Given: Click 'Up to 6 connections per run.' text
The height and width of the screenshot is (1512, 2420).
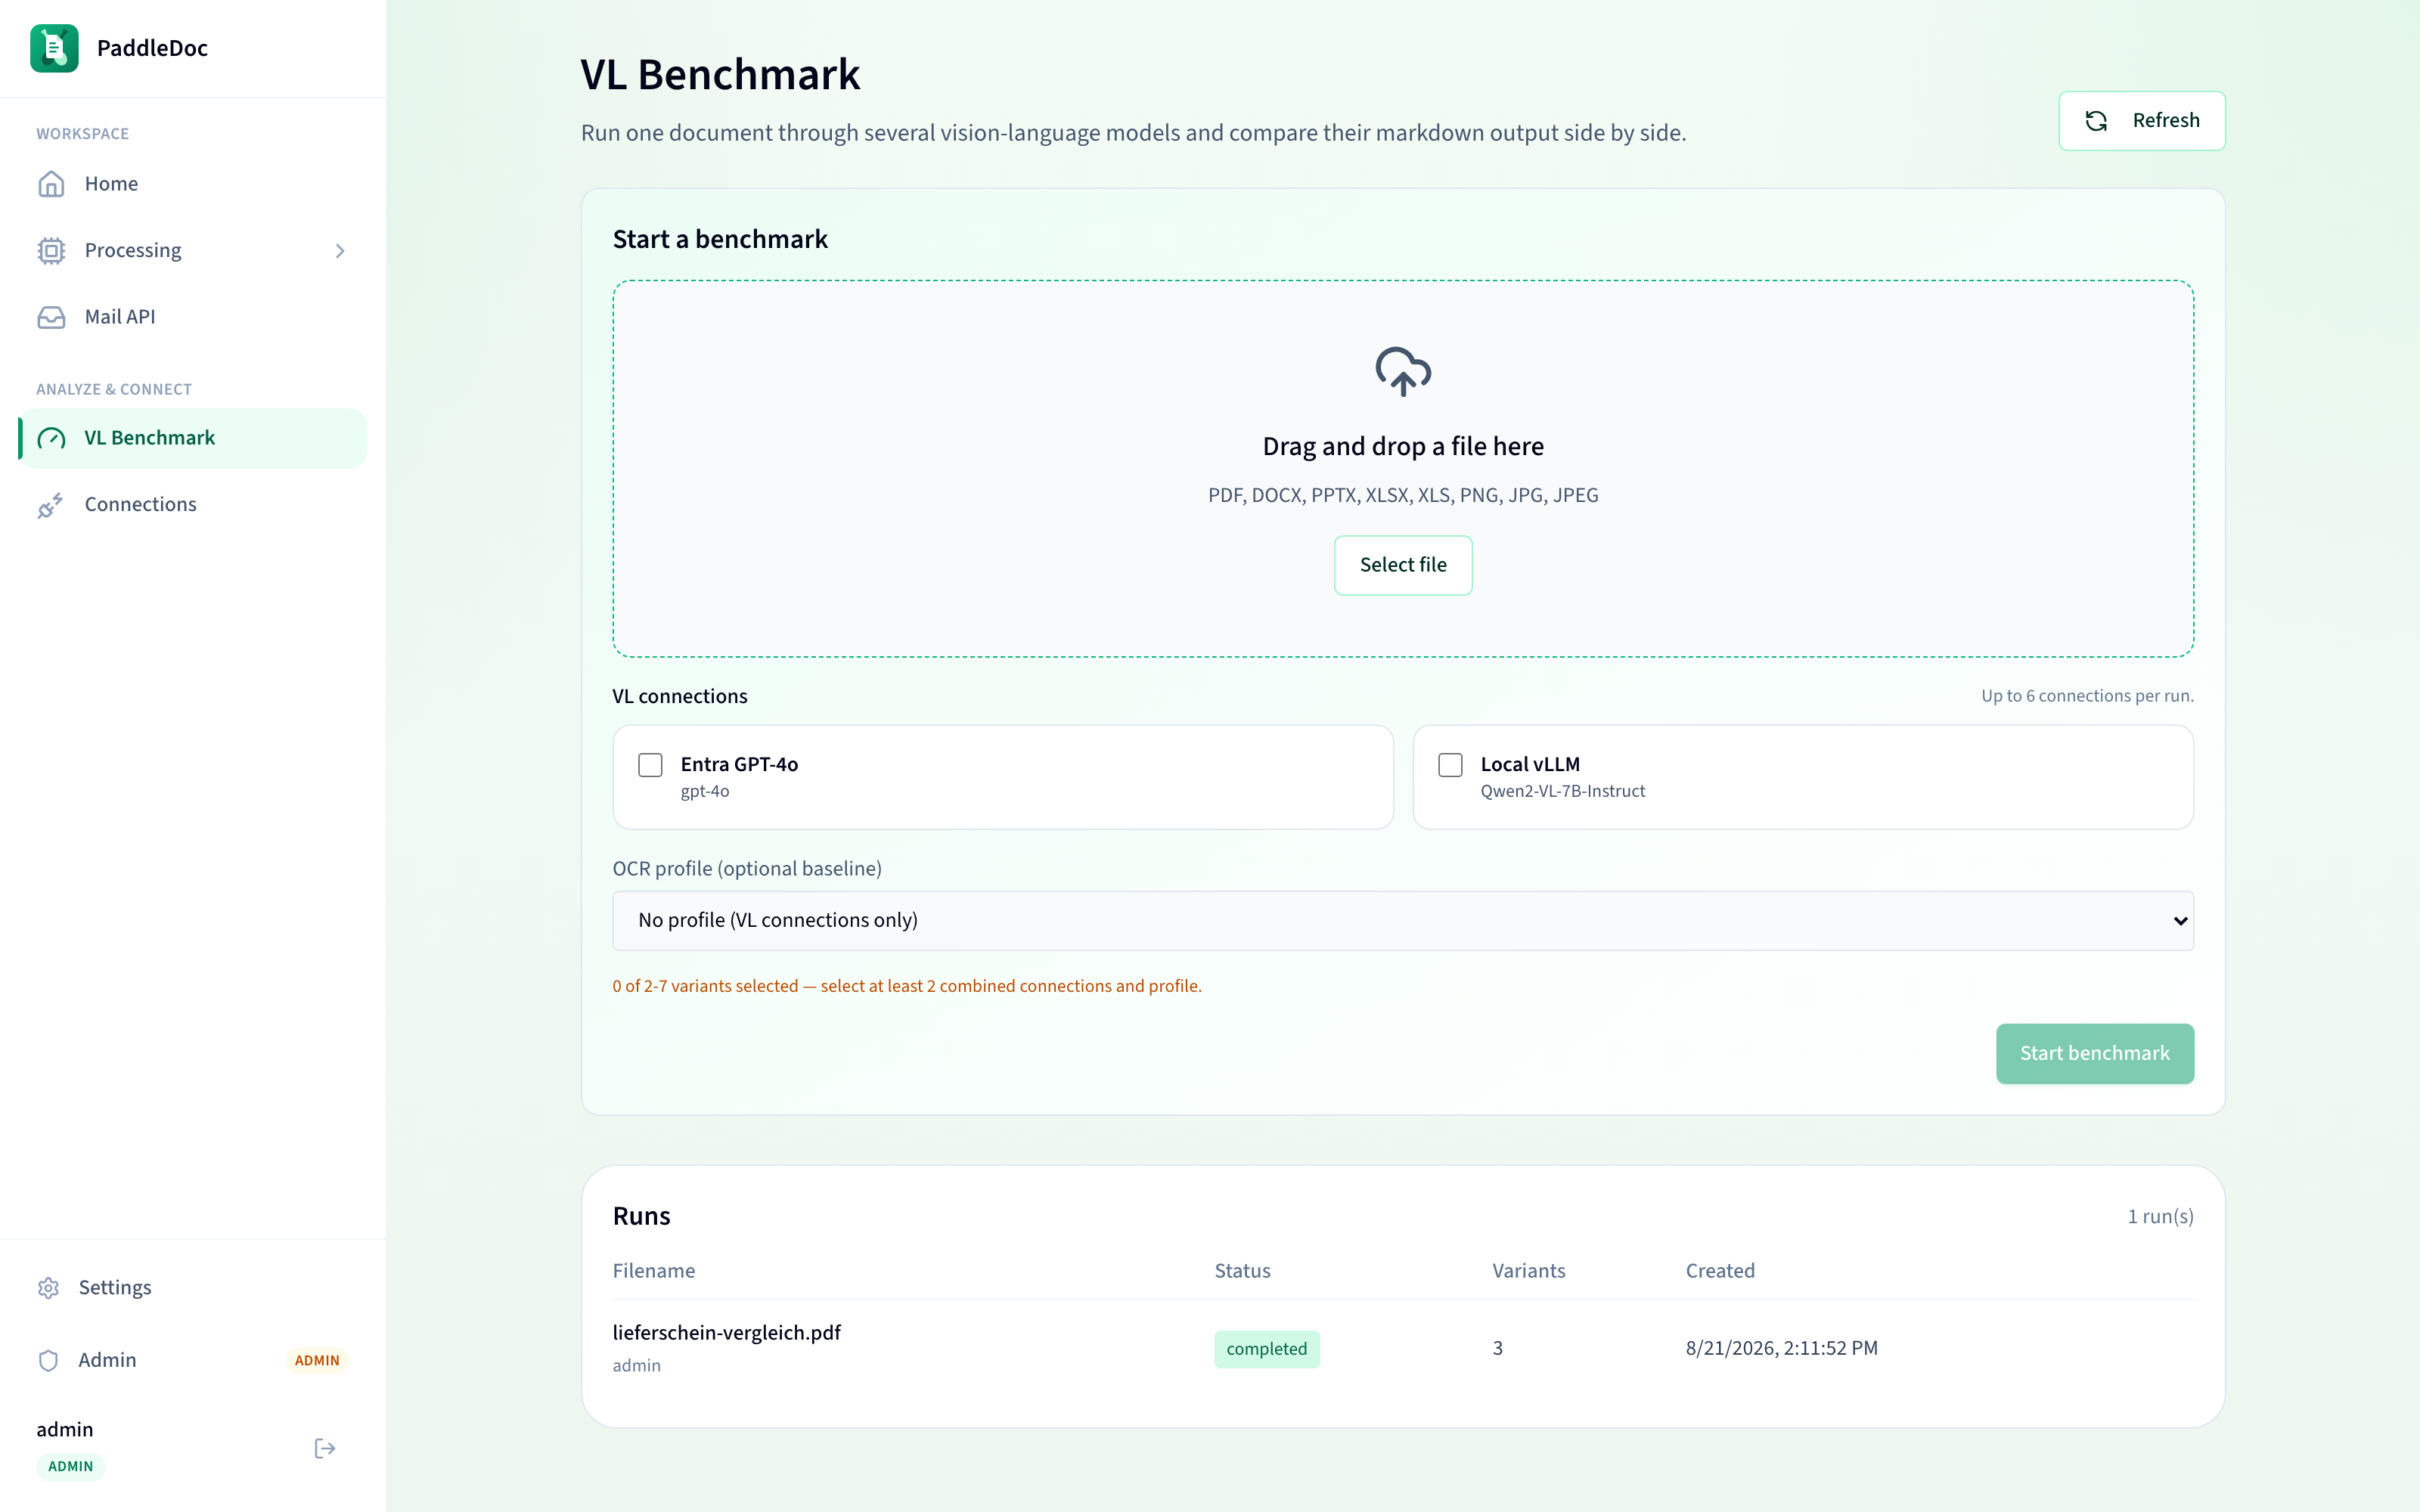Looking at the screenshot, I should [2087, 696].
